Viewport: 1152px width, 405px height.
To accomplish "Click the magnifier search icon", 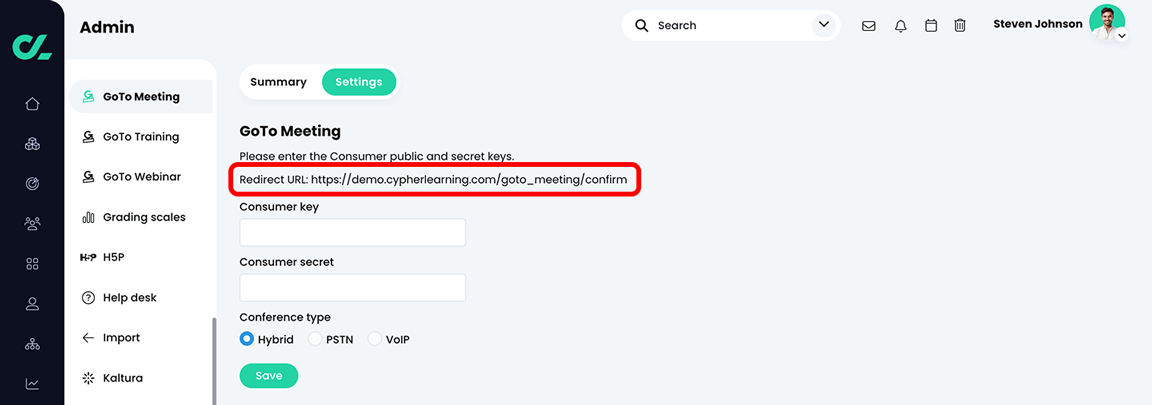I will pos(641,26).
